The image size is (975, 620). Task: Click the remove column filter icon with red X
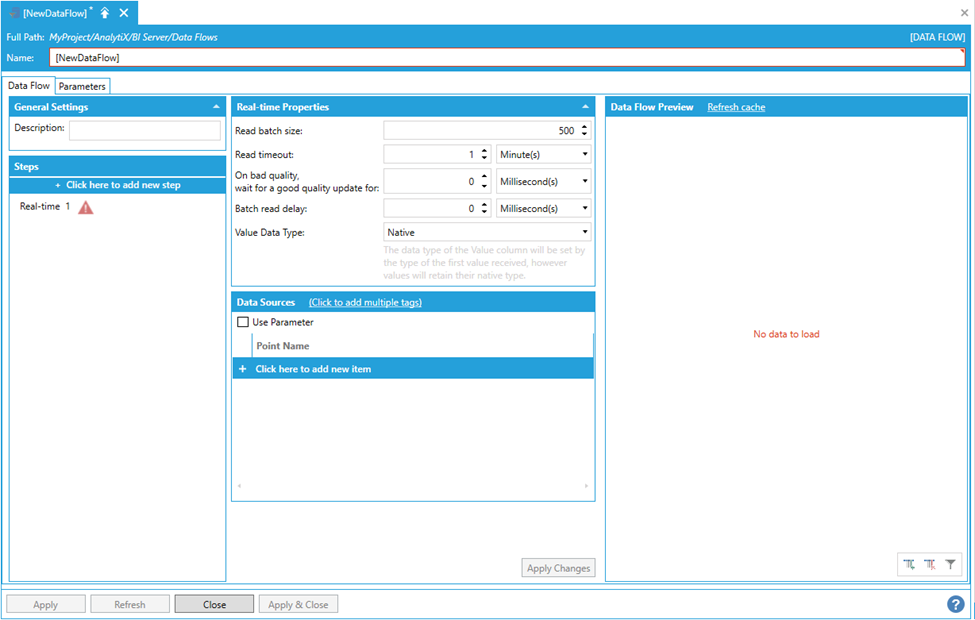click(930, 564)
